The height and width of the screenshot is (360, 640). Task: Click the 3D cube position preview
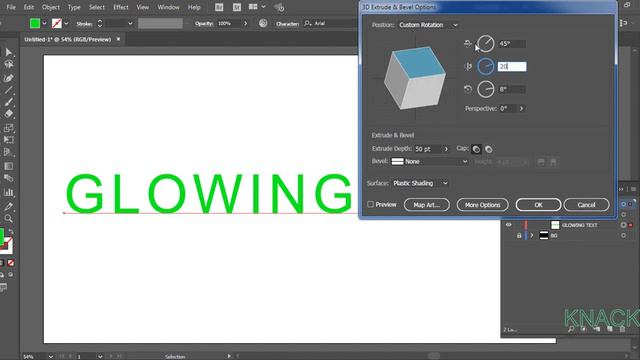coord(415,78)
